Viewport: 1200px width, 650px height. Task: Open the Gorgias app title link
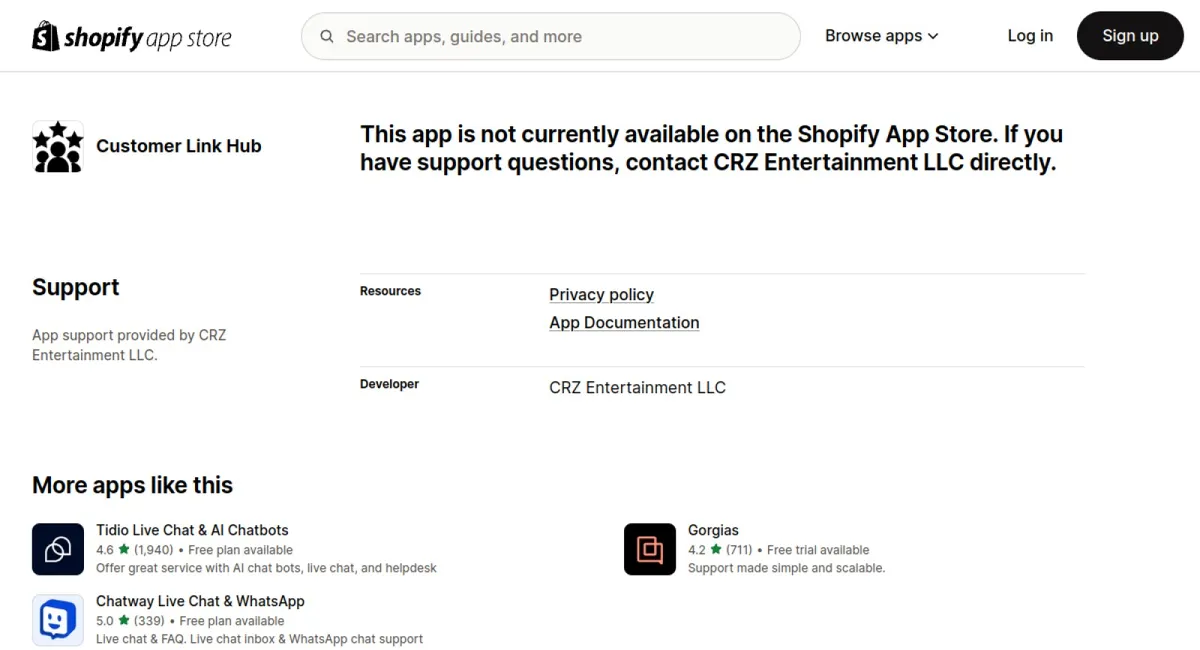(x=713, y=530)
